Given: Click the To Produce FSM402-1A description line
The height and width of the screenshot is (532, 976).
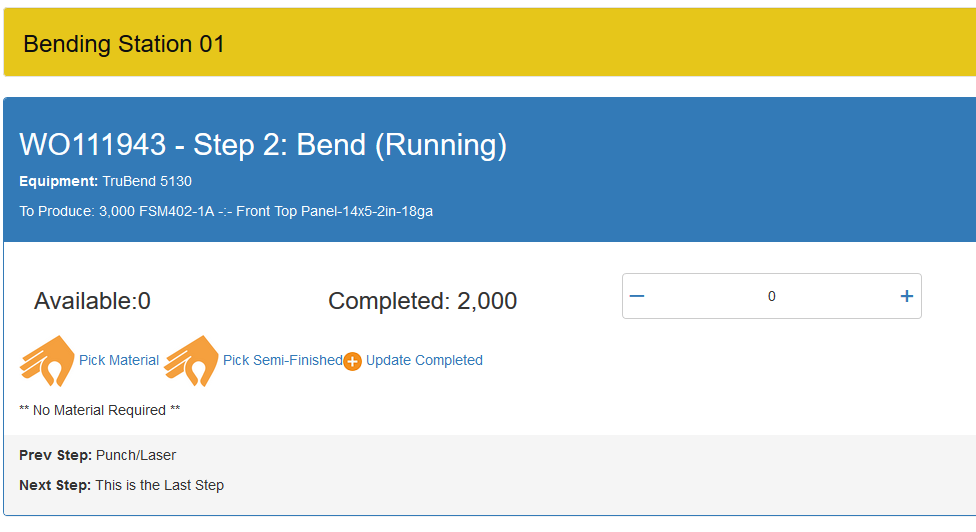Looking at the screenshot, I should click(226, 211).
